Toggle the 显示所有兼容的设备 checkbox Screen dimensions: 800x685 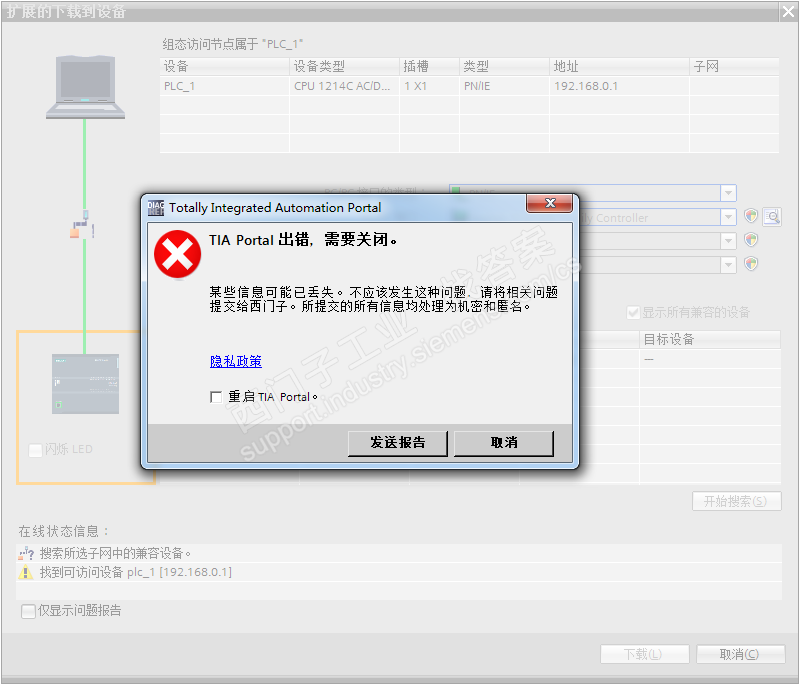(633, 313)
